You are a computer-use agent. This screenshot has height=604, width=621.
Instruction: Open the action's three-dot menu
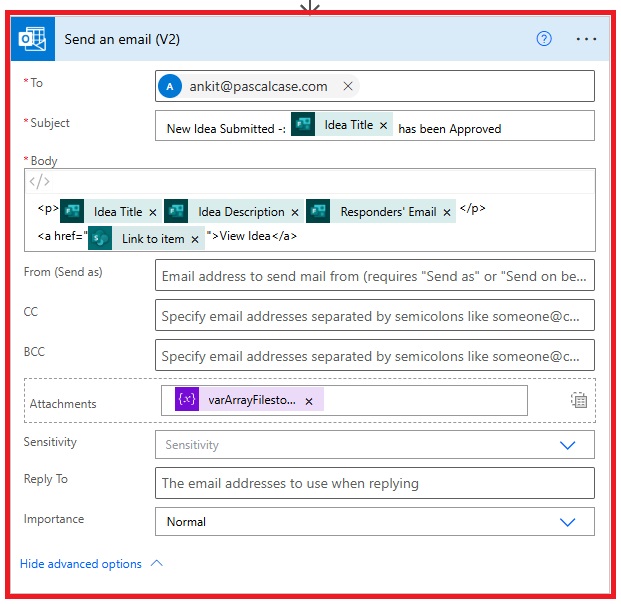pyautogui.click(x=586, y=39)
